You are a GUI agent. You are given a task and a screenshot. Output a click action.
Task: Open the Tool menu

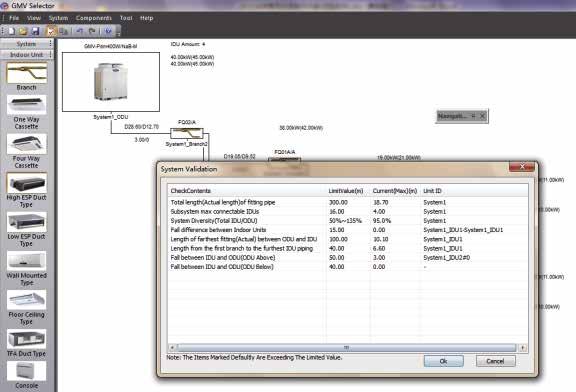pos(126,18)
